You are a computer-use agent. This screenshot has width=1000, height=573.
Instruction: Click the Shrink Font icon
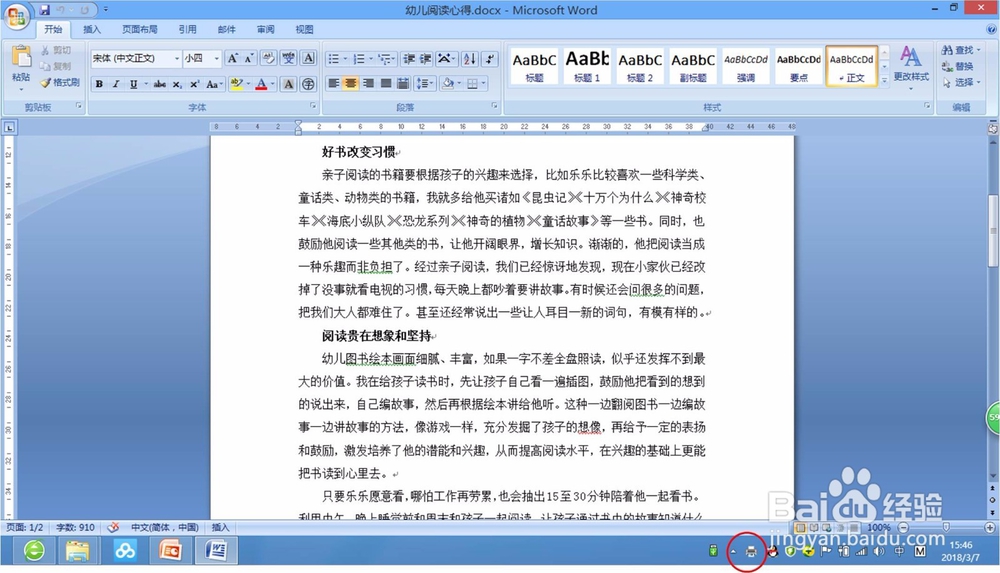(x=249, y=59)
